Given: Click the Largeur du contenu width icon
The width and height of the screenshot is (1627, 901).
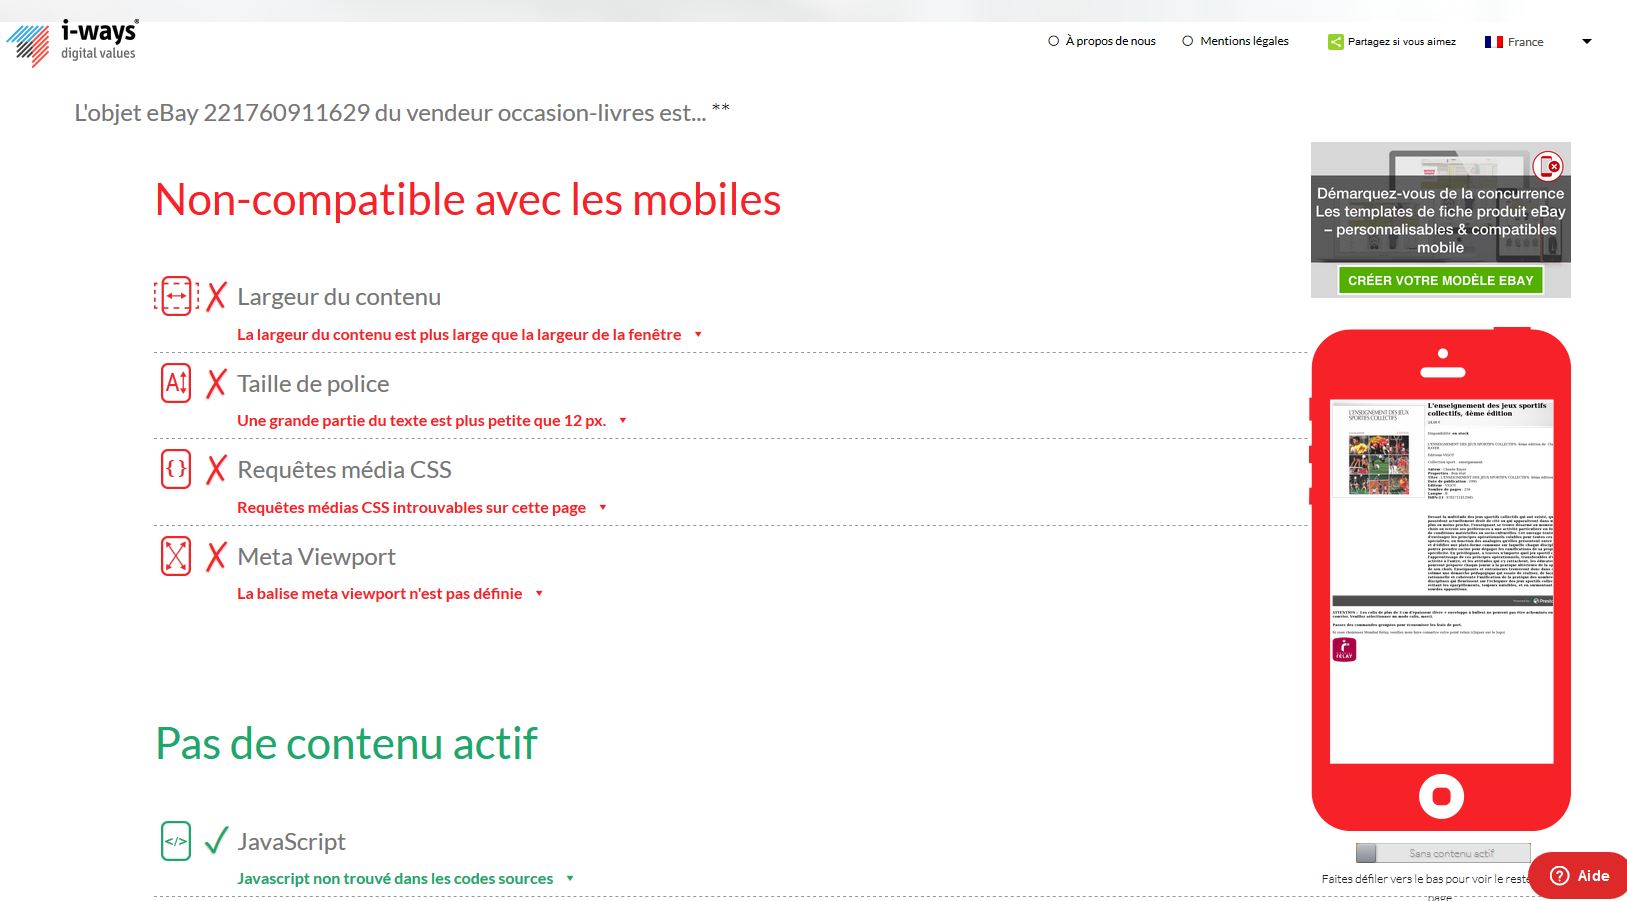Looking at the screenshot, I should coord(176,296).
